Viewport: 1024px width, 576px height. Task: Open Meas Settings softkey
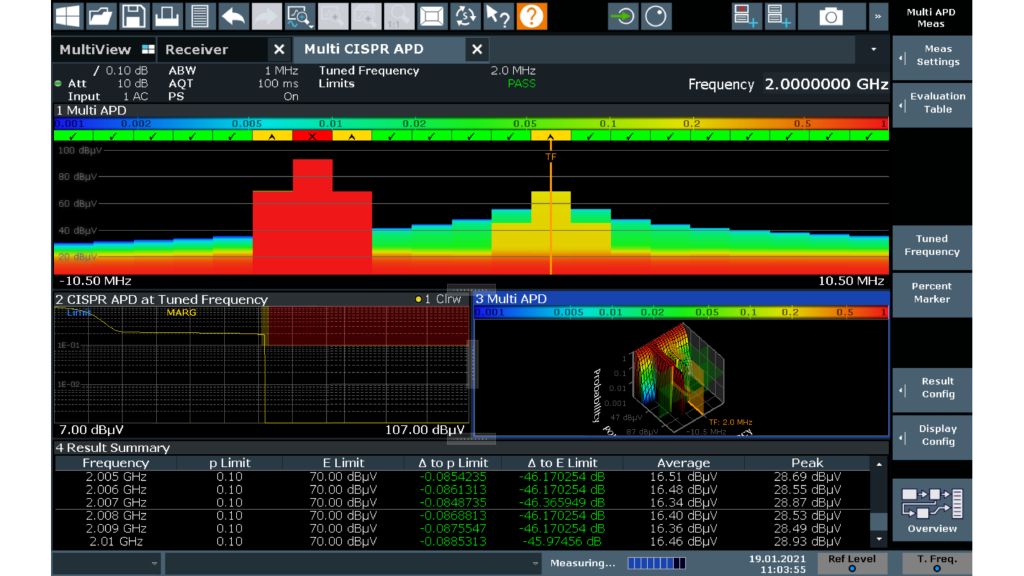click(932, 56)
